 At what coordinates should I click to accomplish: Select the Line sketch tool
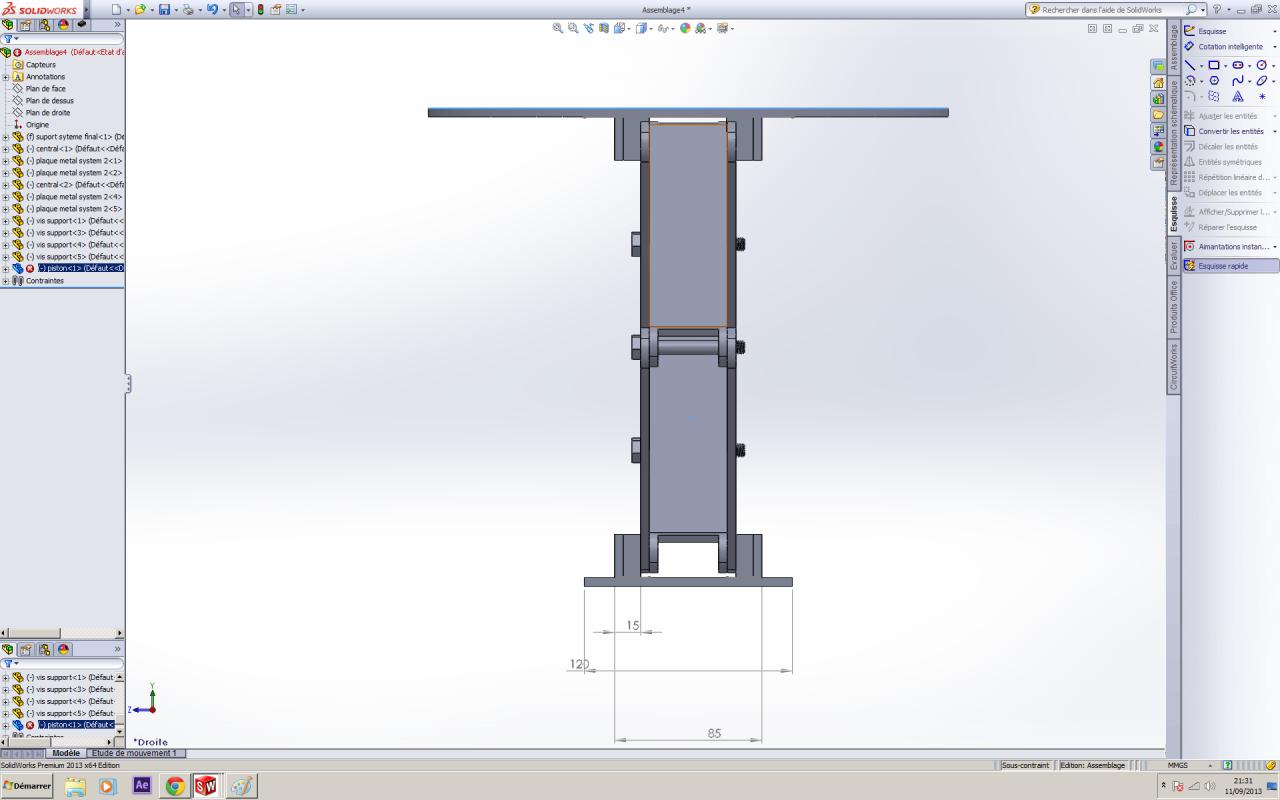click(x=1190, y=65)
